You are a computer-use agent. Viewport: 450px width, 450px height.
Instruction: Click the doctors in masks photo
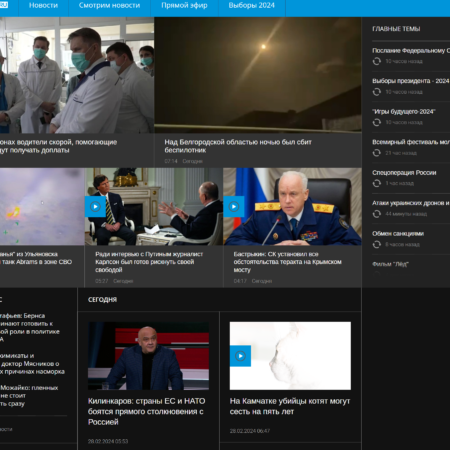pos(77,75)
